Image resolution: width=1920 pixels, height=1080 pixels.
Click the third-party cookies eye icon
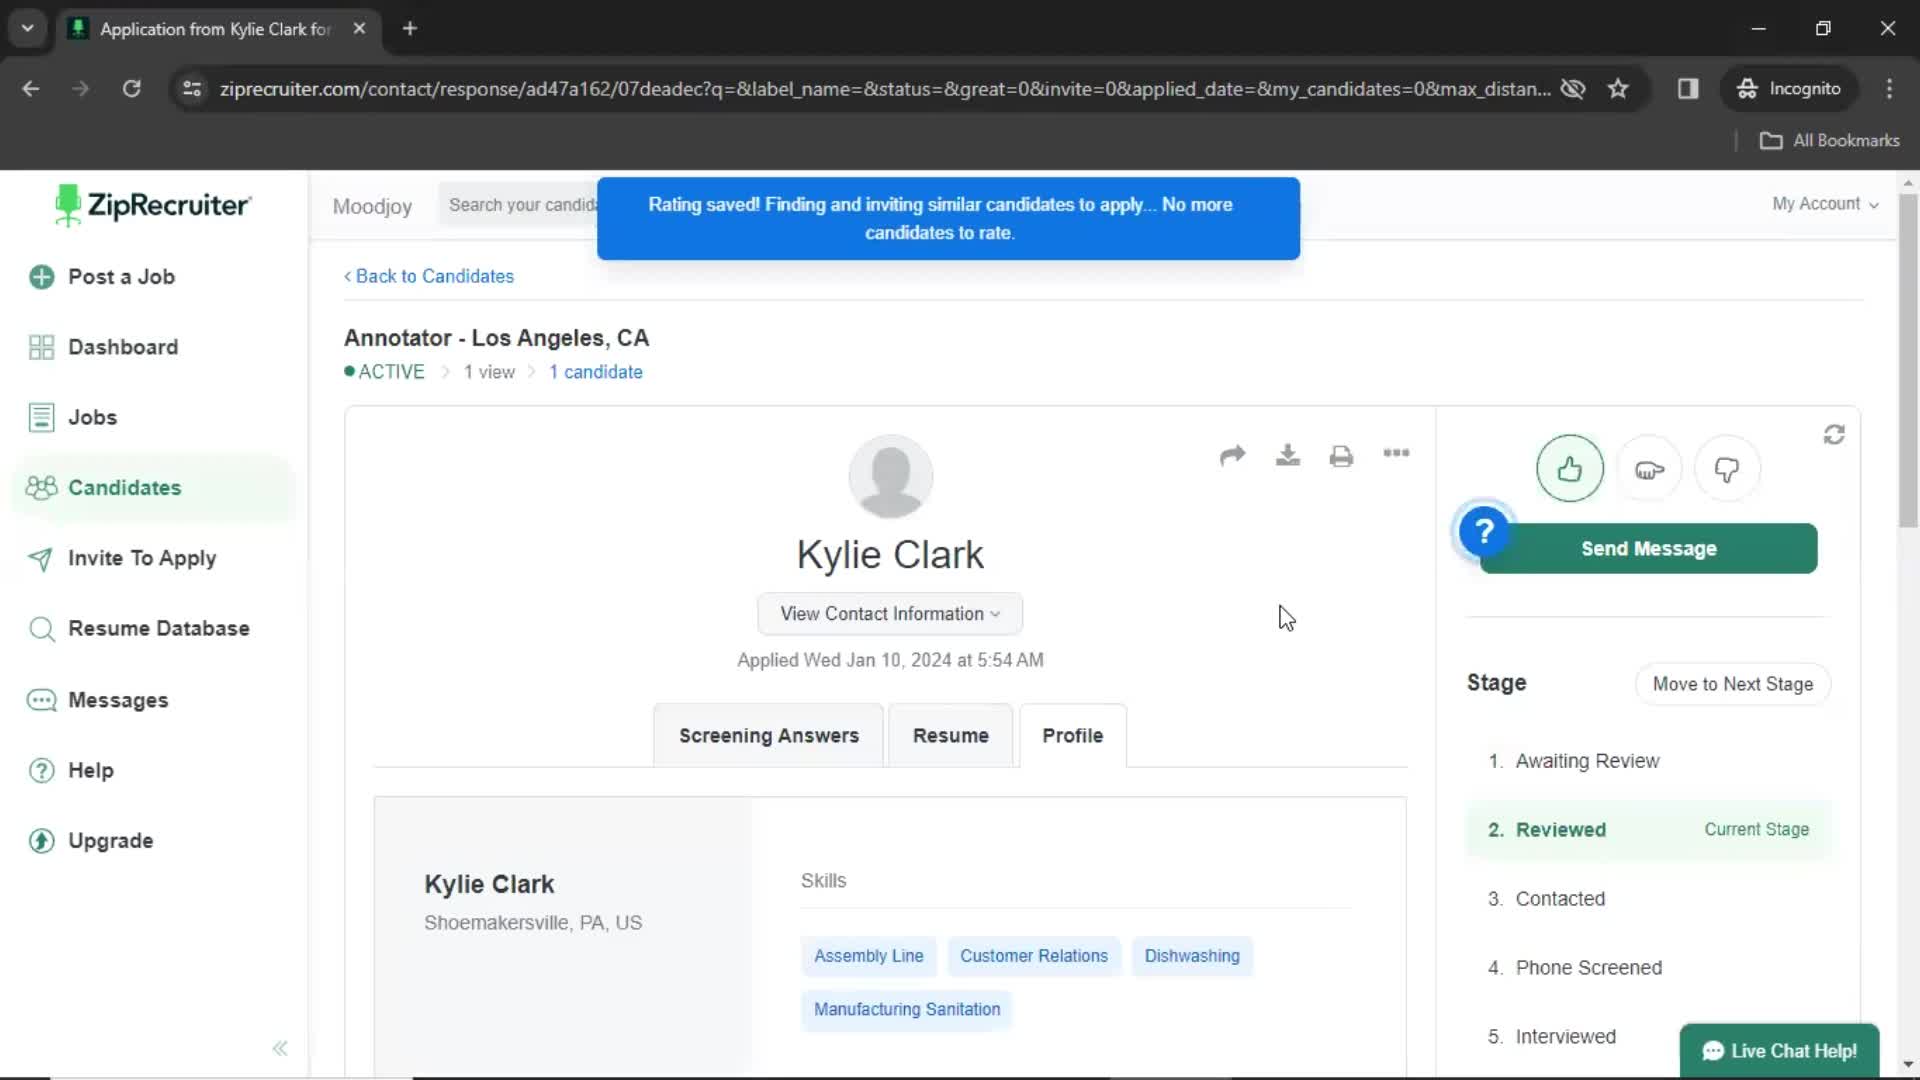pyautogui.click(x=1573, y=89)
